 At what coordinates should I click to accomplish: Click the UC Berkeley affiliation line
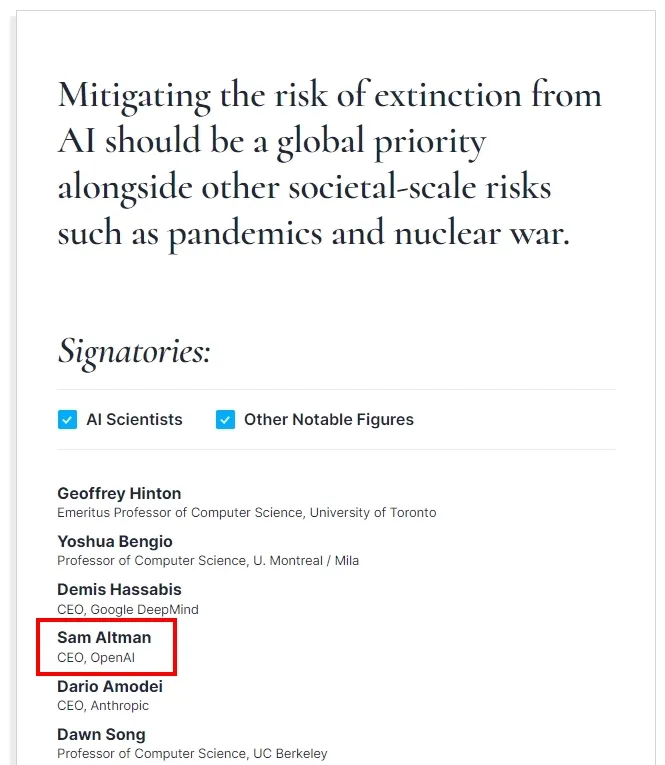[192, 754]
